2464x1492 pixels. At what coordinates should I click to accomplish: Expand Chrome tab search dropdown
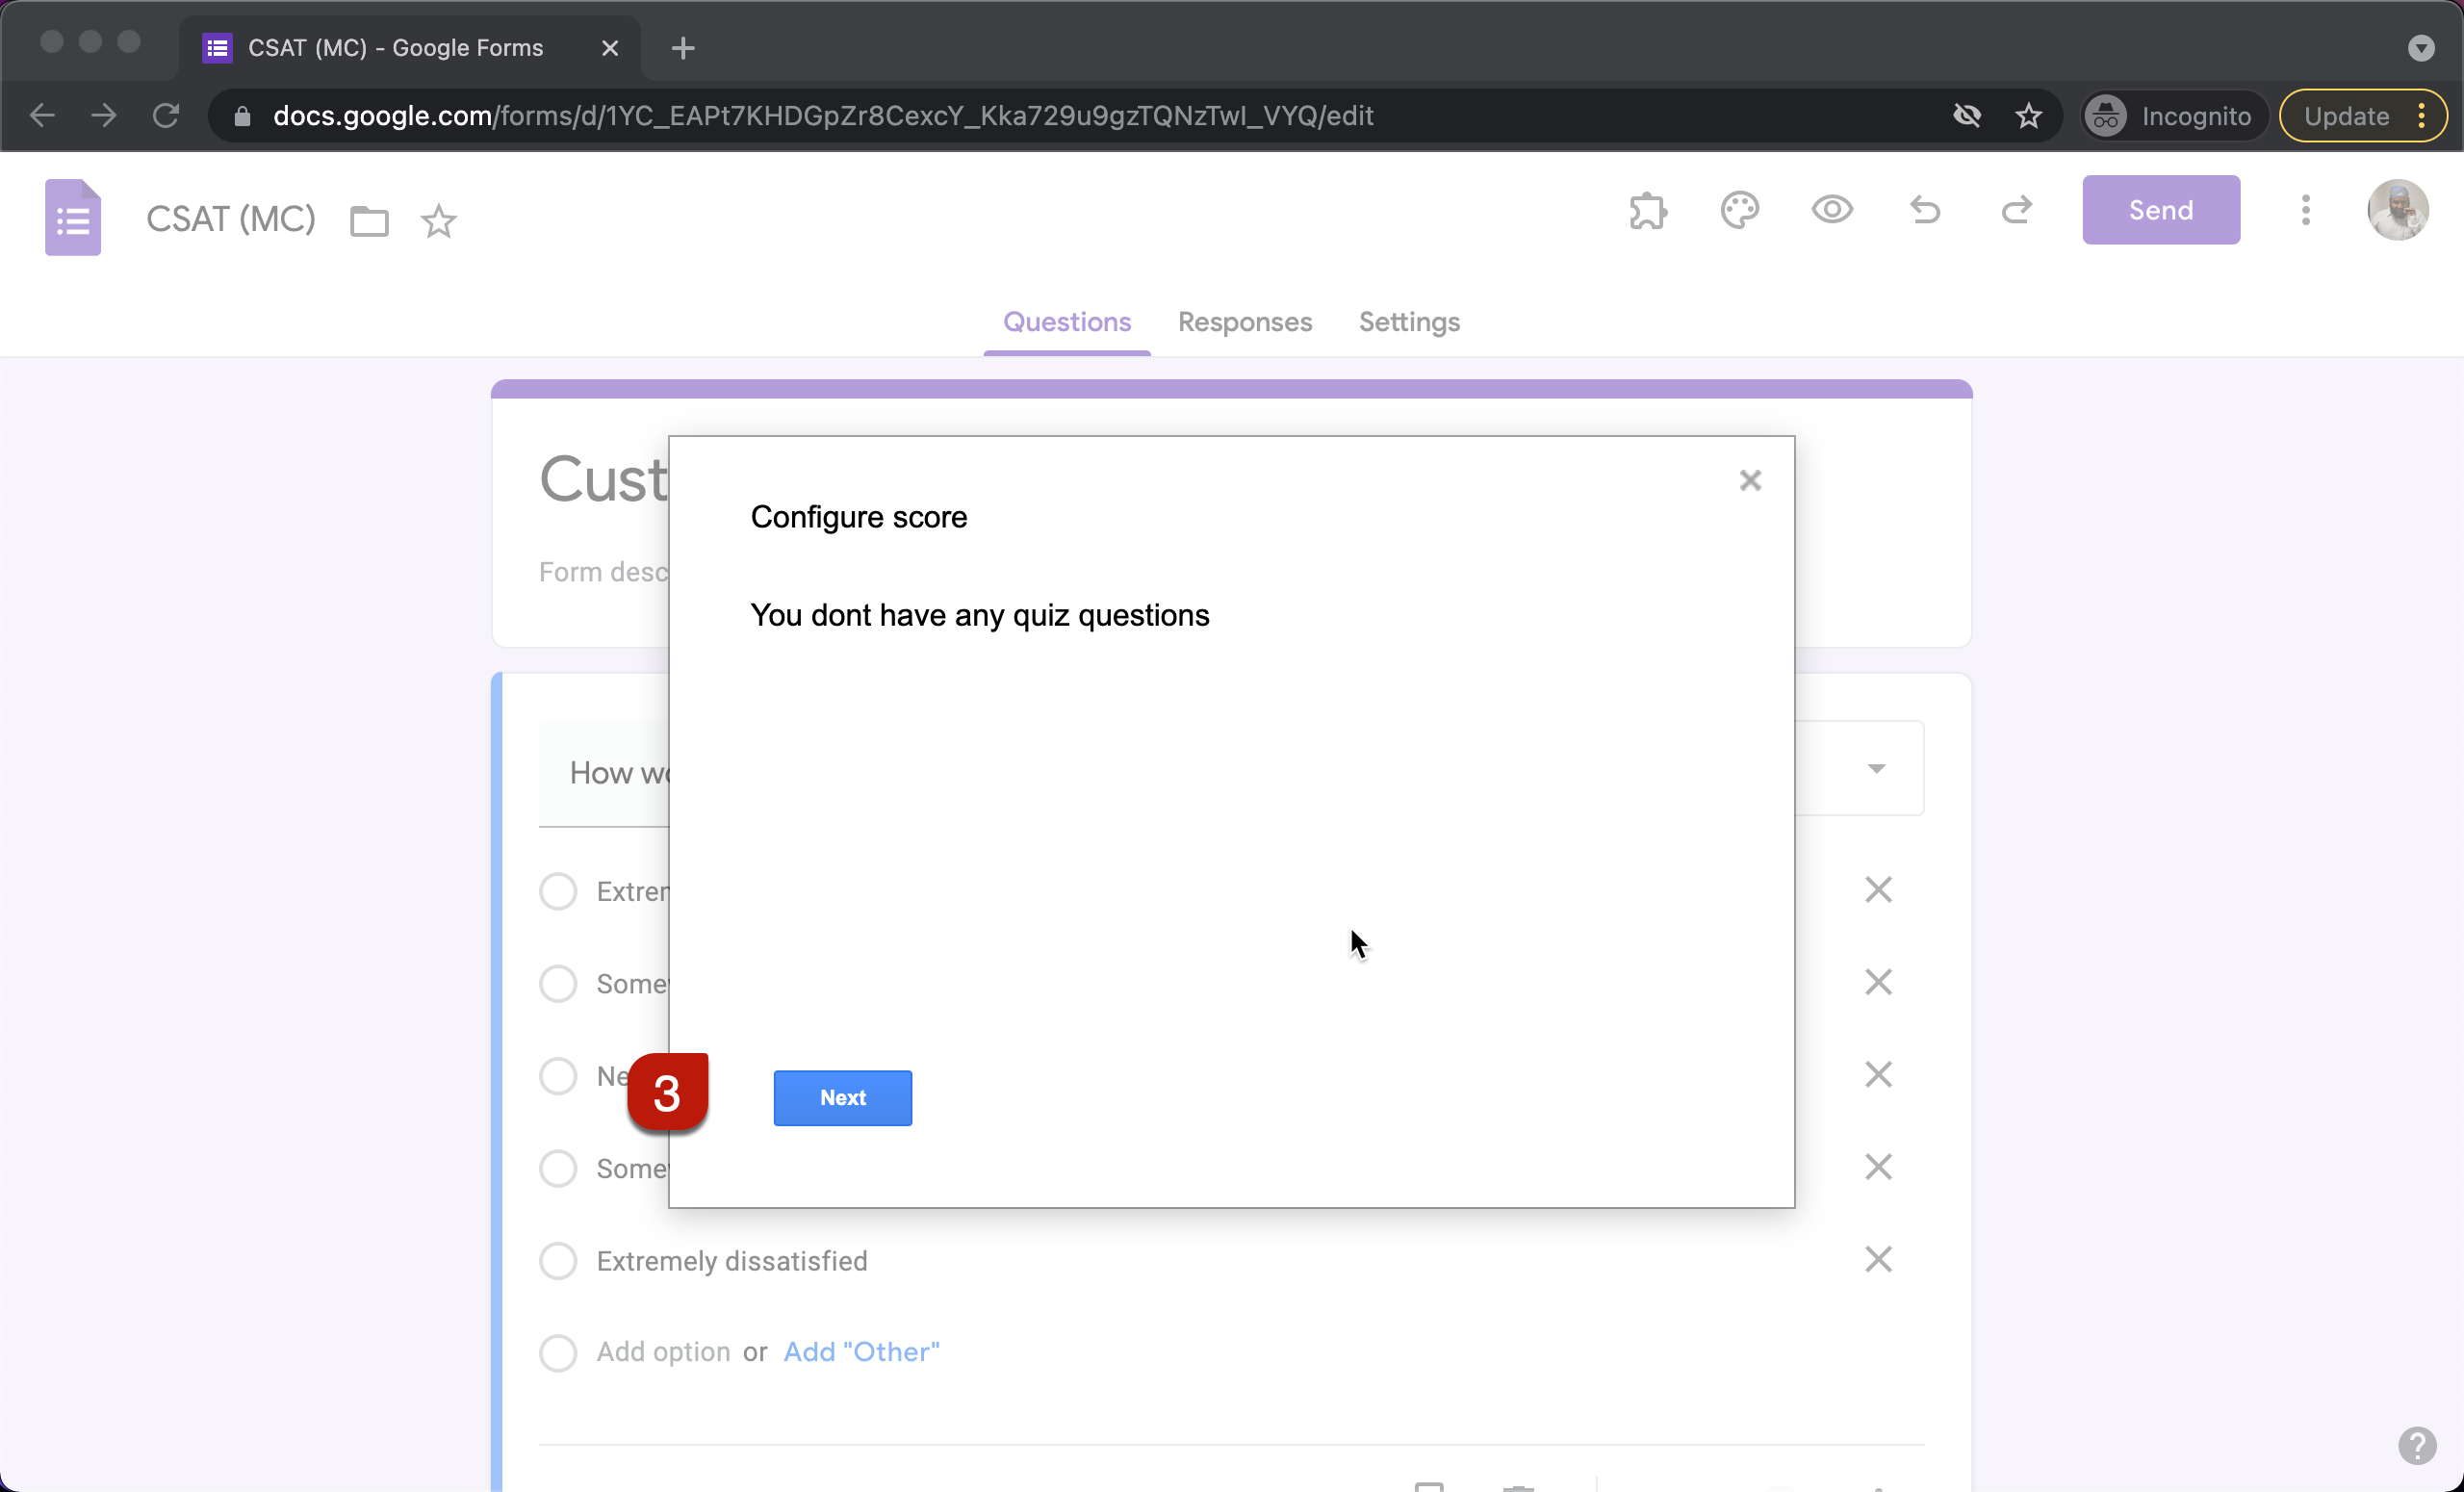click(2420, 48)
